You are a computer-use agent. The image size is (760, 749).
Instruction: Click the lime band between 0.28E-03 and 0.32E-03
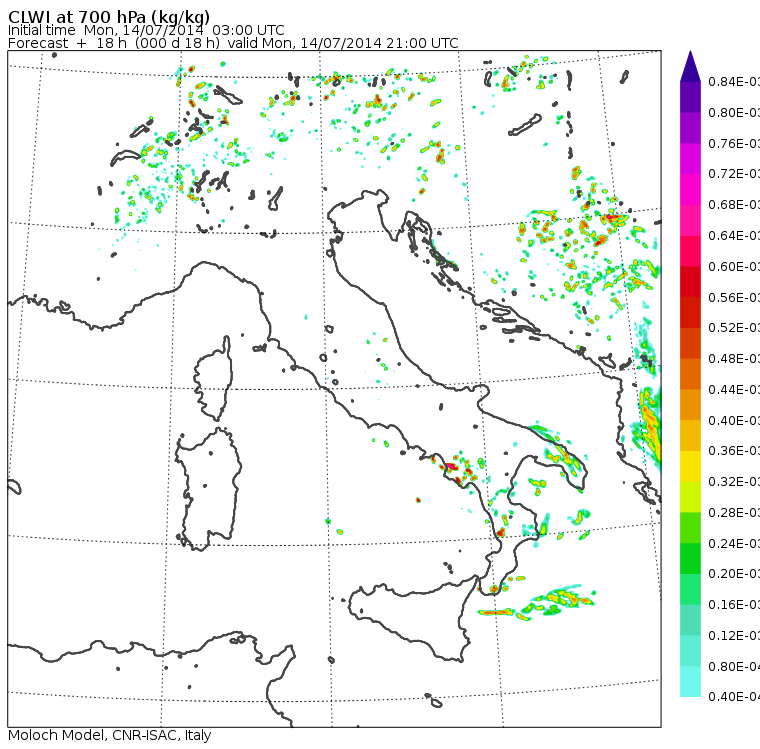[690, 497]
